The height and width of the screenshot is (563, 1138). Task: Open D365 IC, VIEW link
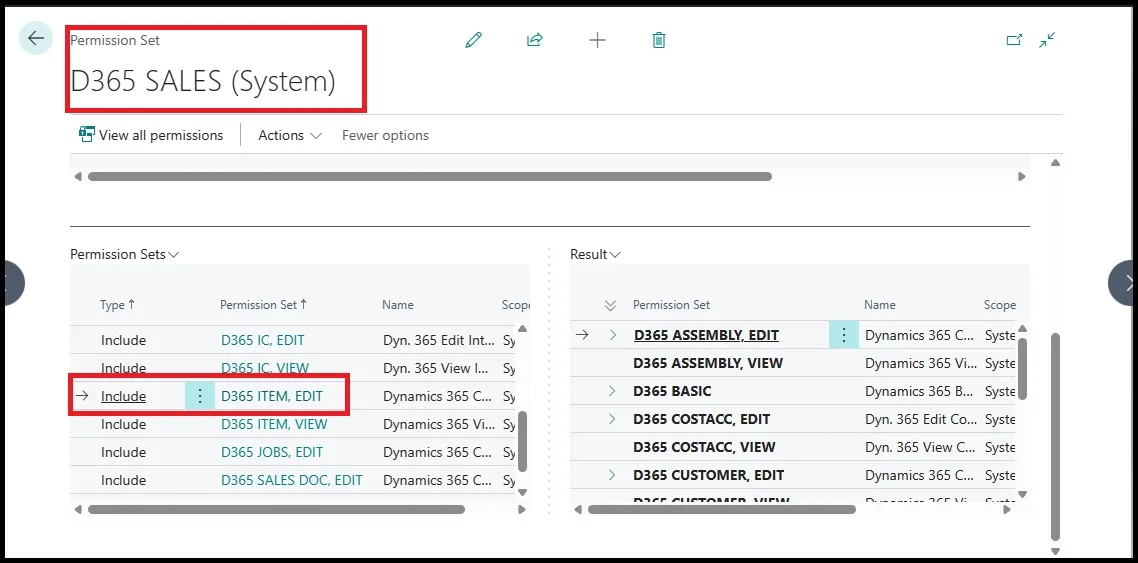click(x=265, y=368)
